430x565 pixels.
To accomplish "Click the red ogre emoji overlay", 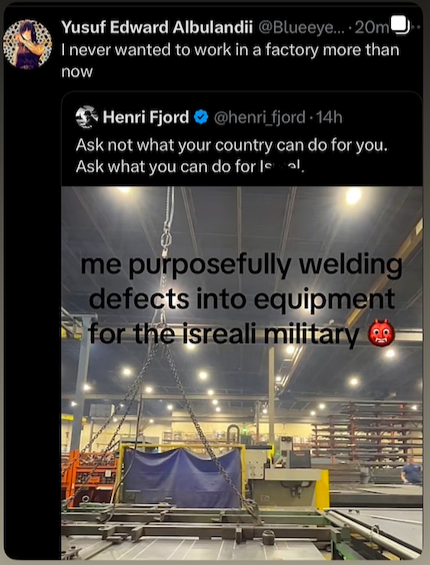I will pyautogui.click(x=381, y=333).
